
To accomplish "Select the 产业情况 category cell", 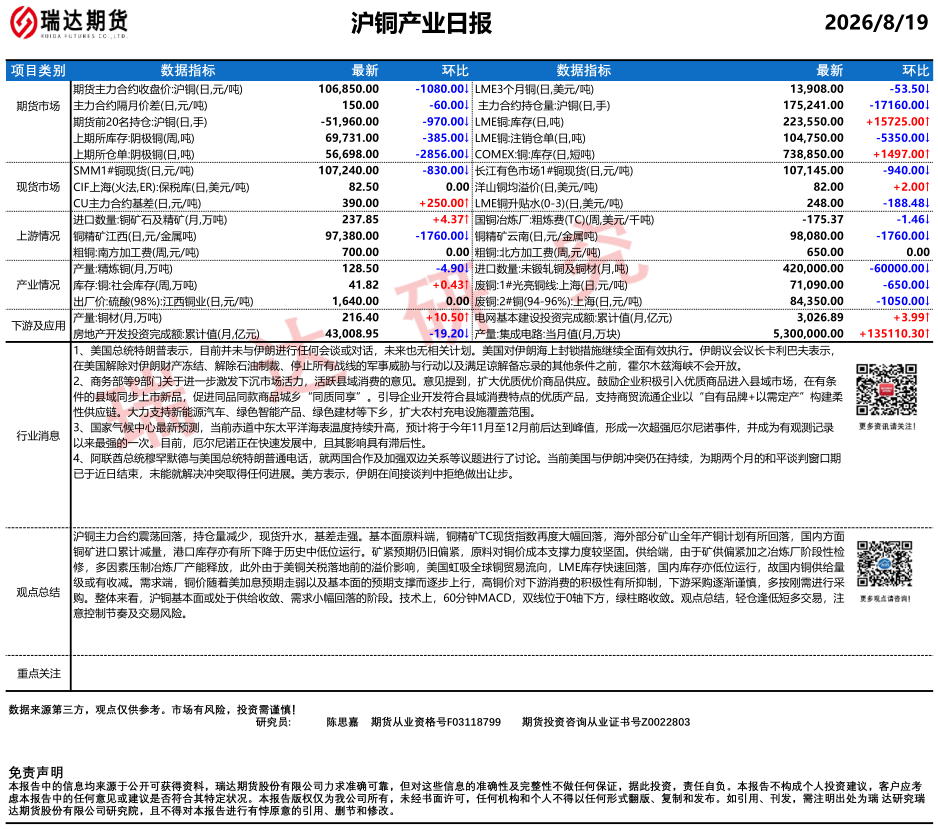I will (38, 285).
